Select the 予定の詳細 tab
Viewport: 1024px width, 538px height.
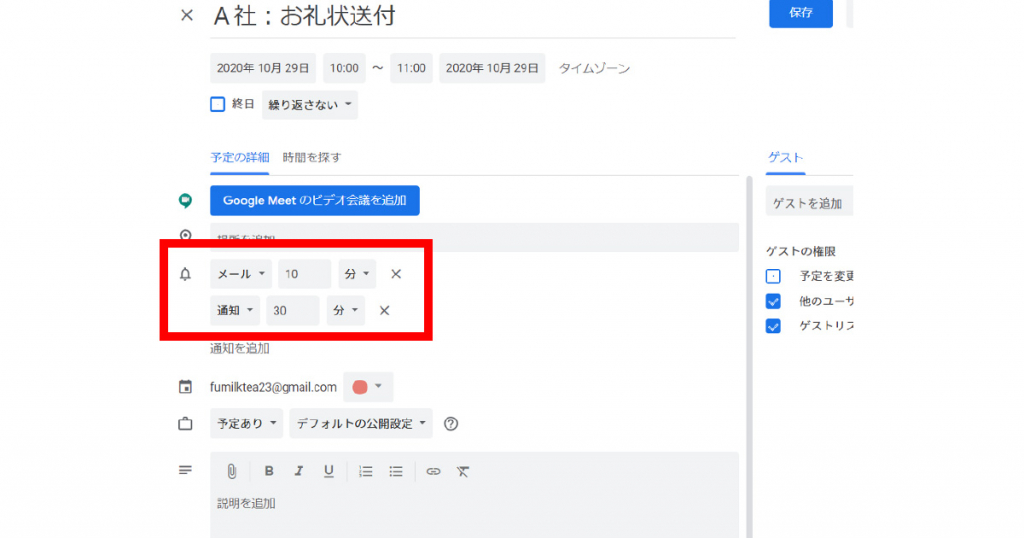(239, 157)
